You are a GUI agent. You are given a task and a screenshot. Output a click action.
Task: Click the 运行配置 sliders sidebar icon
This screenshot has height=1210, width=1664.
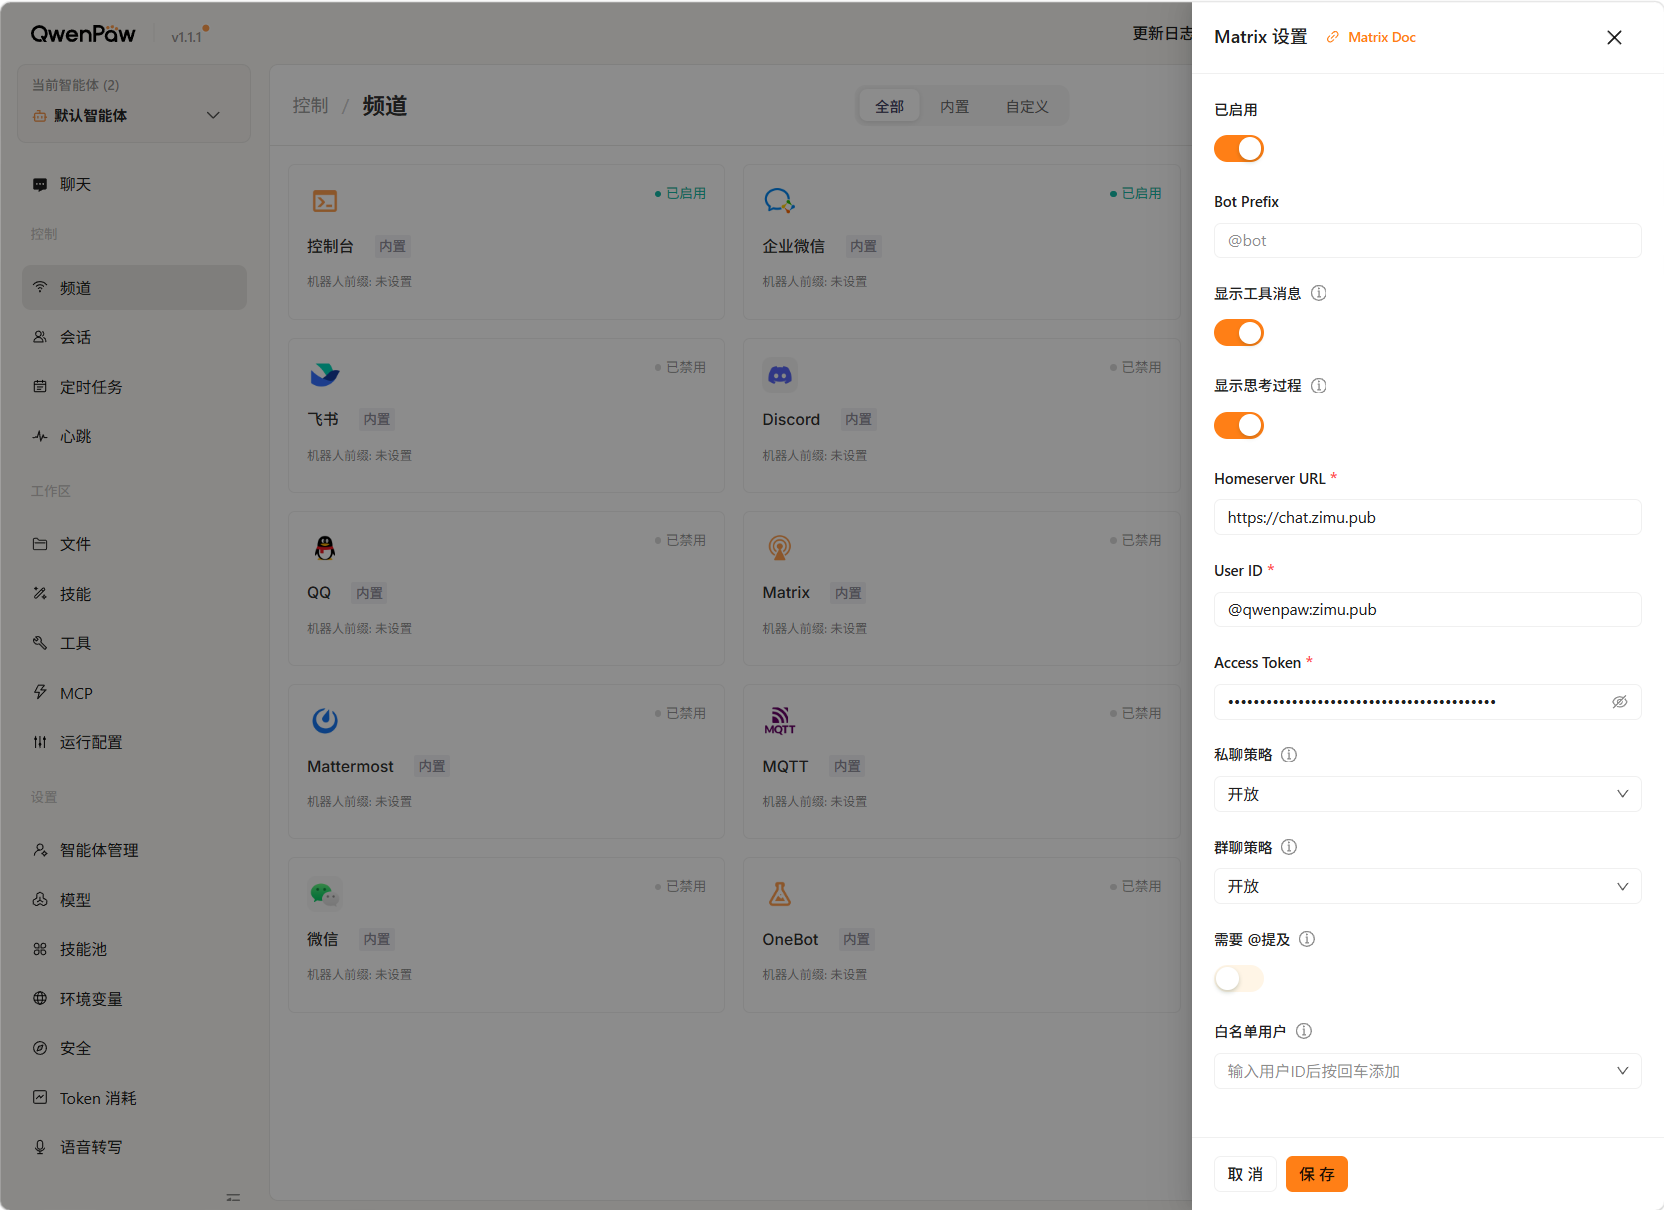coord(40,742)
